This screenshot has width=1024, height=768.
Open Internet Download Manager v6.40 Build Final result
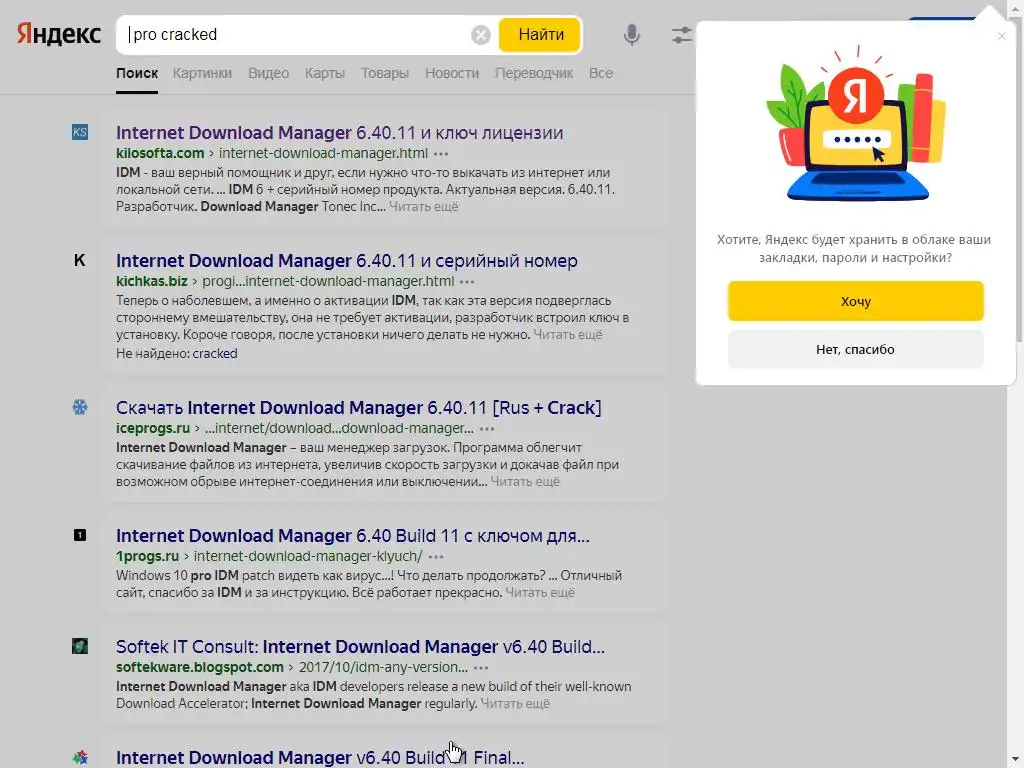(x=320, y=758)
